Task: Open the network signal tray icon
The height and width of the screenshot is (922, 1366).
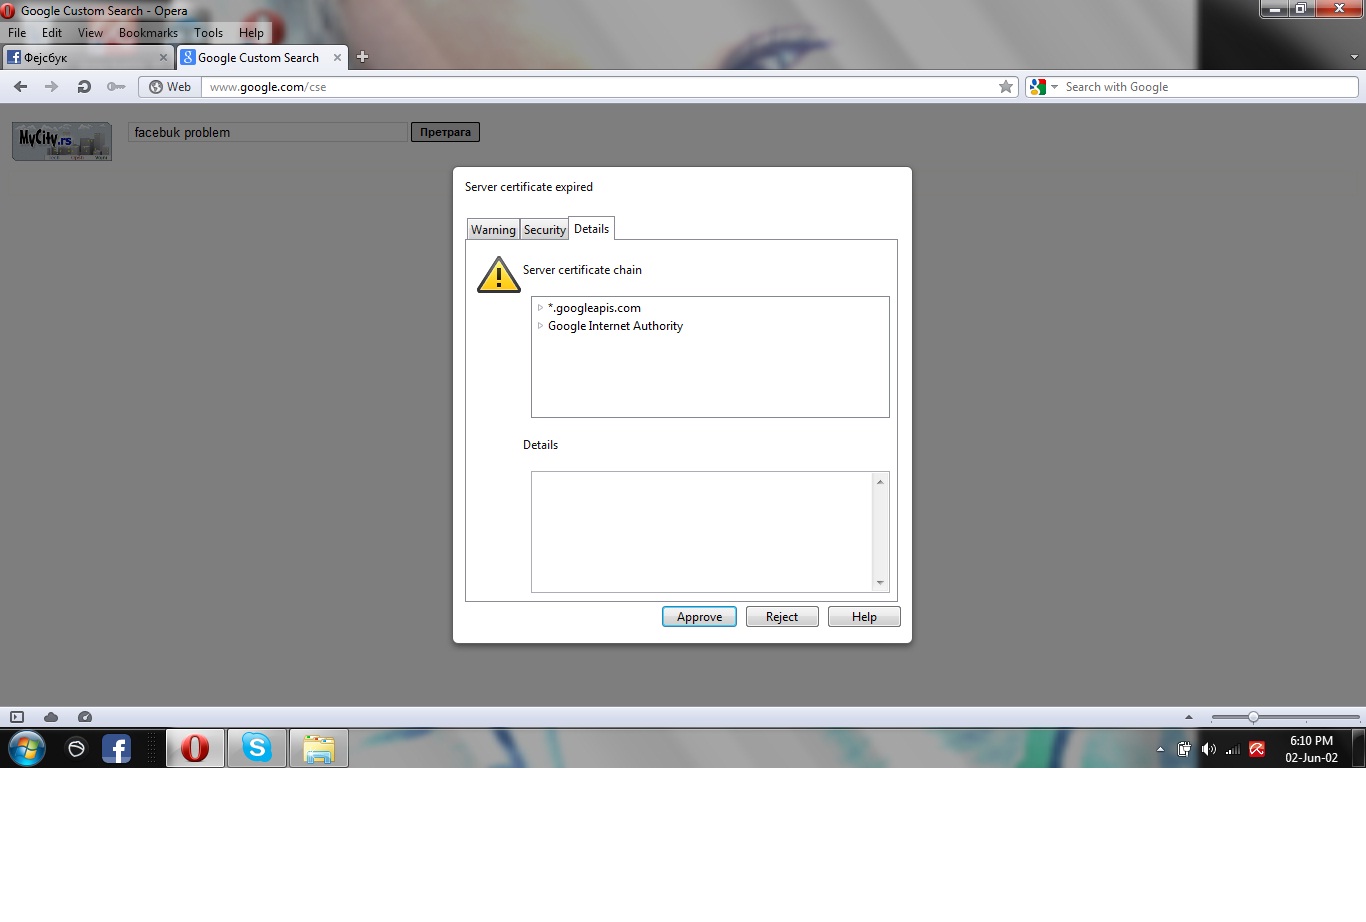Action: click(x=1232, y=749)
